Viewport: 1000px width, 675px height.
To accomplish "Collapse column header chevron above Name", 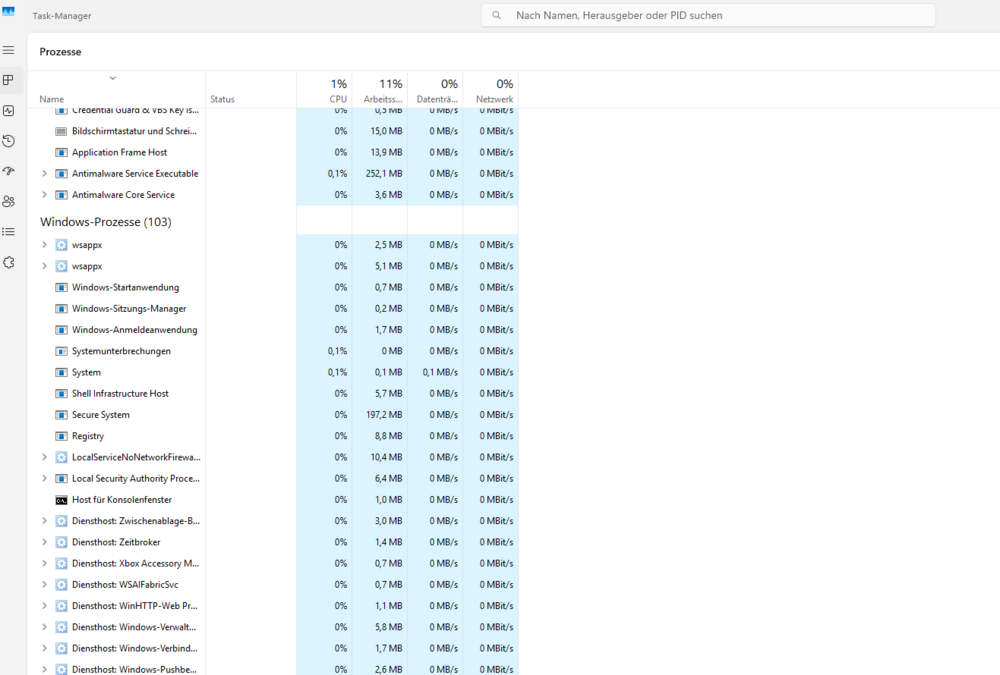I will [x=113, y=78].
